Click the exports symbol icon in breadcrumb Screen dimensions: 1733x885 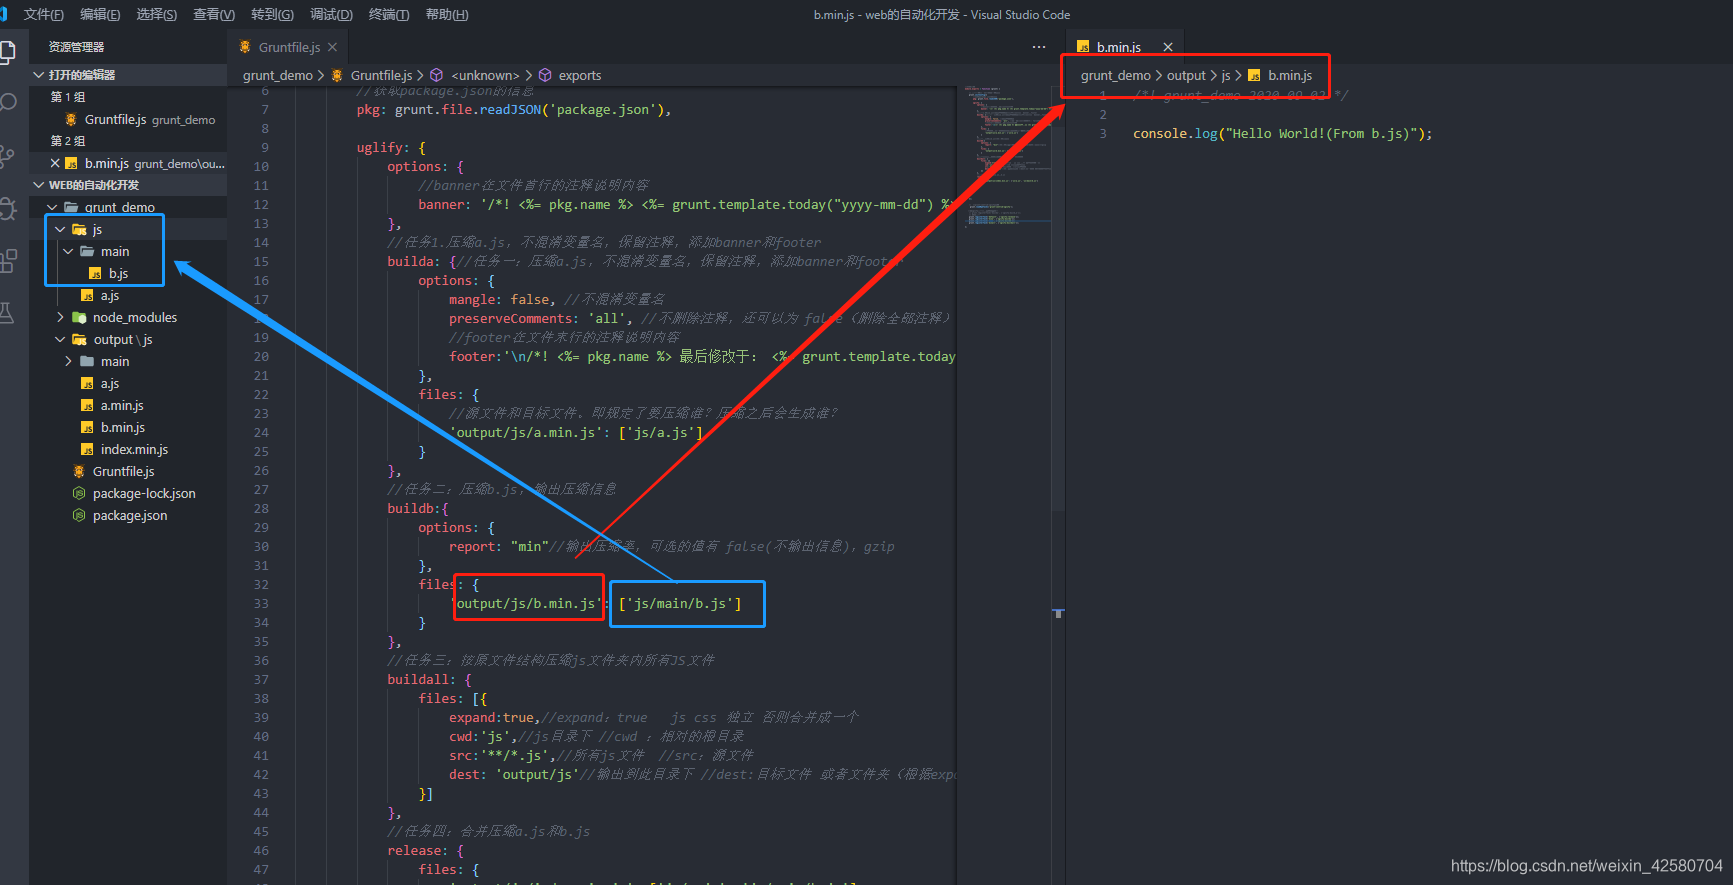(x=545, y=75)
